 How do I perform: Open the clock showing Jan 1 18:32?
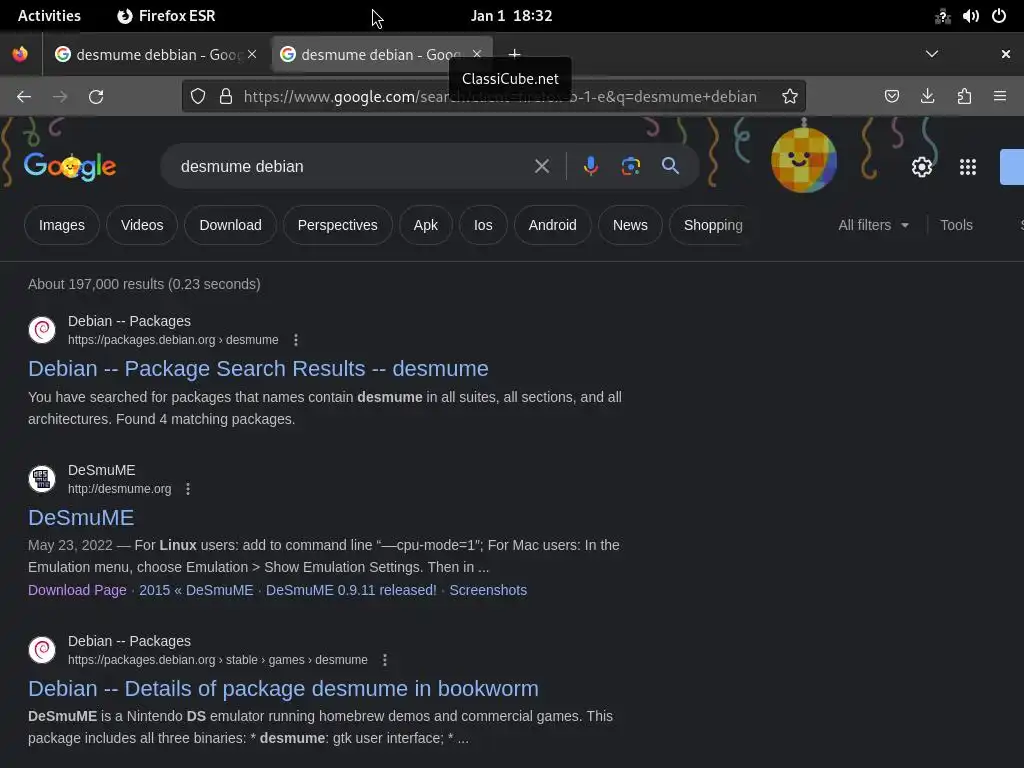[x=511, y=16]
